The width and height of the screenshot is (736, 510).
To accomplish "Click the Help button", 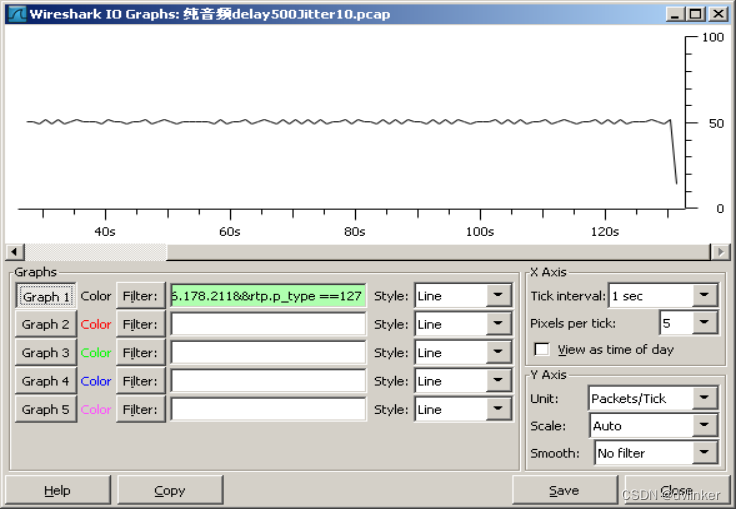I will coord(58,490).
